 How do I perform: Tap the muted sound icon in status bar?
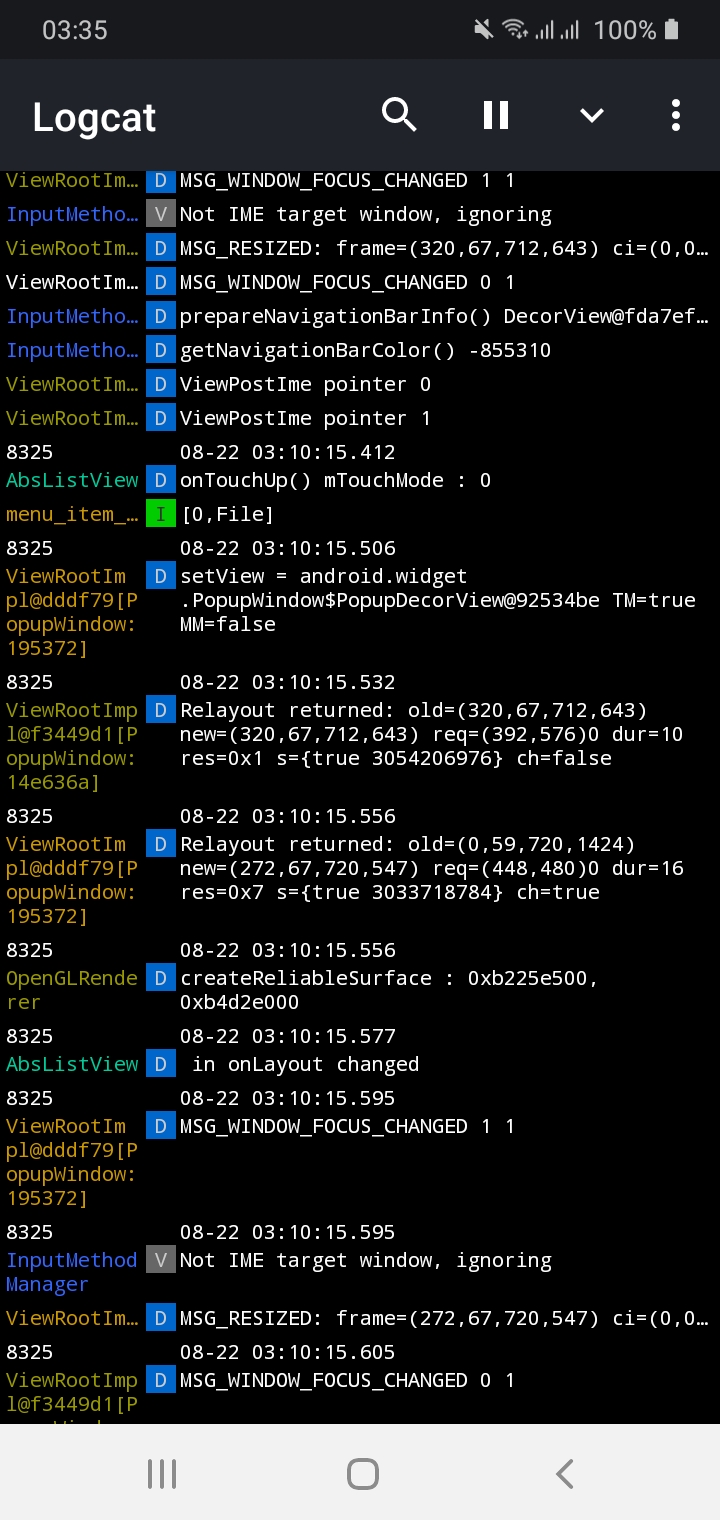(482, 29)
